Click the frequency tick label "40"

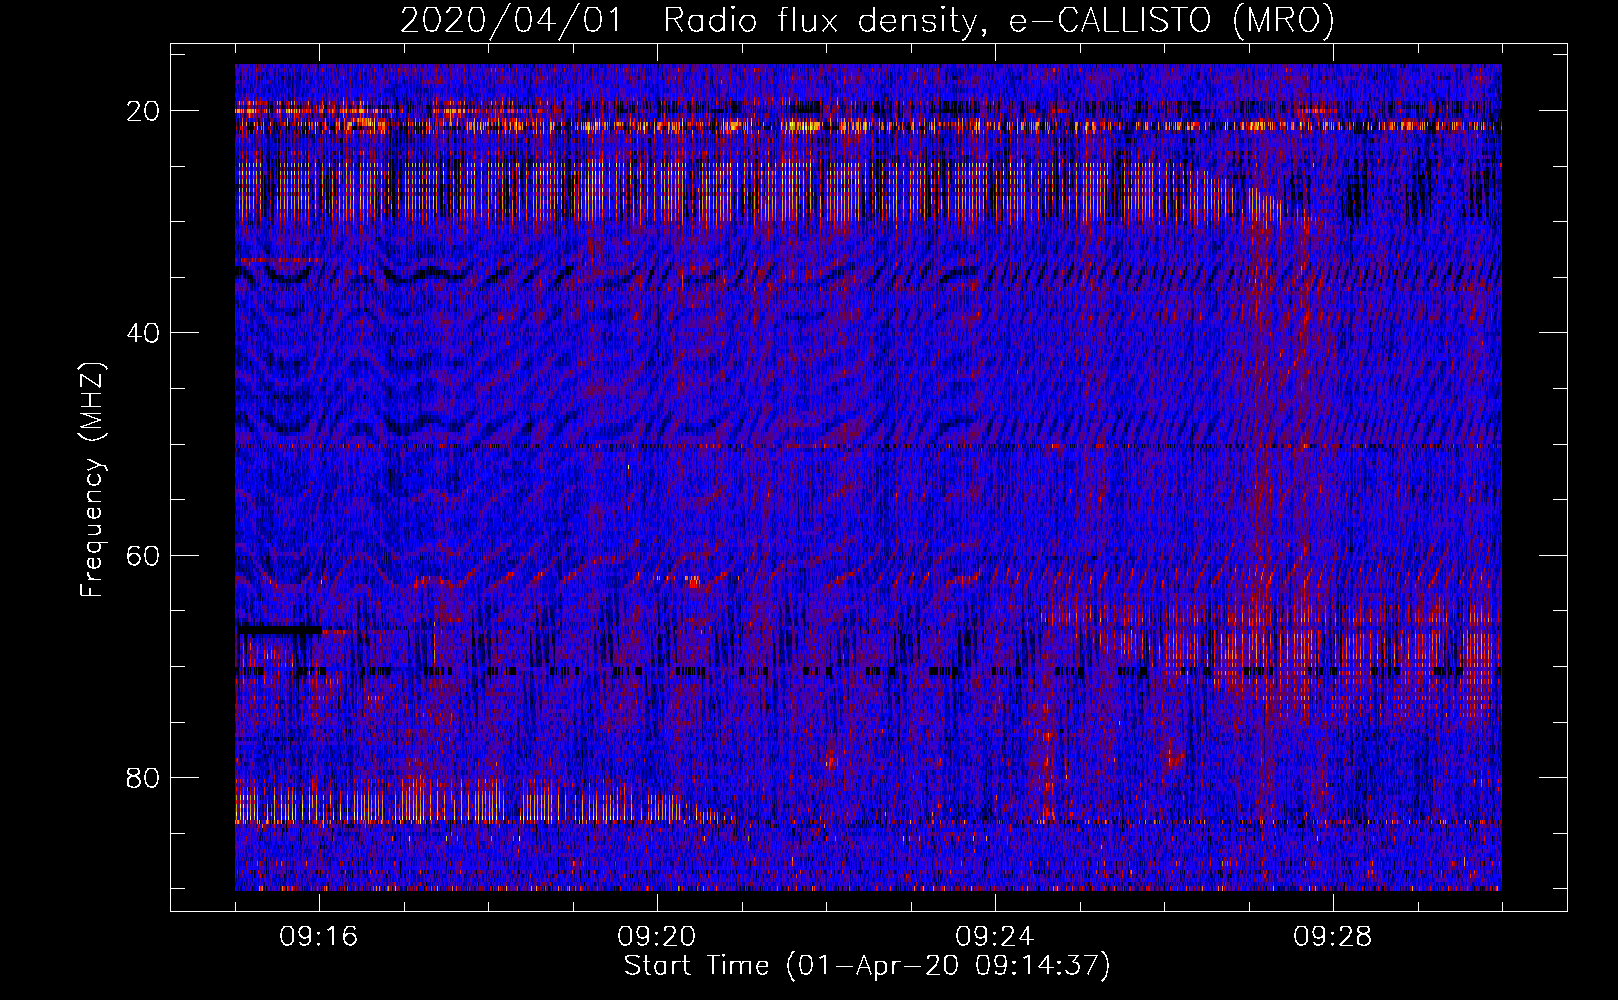pos(143,333)
